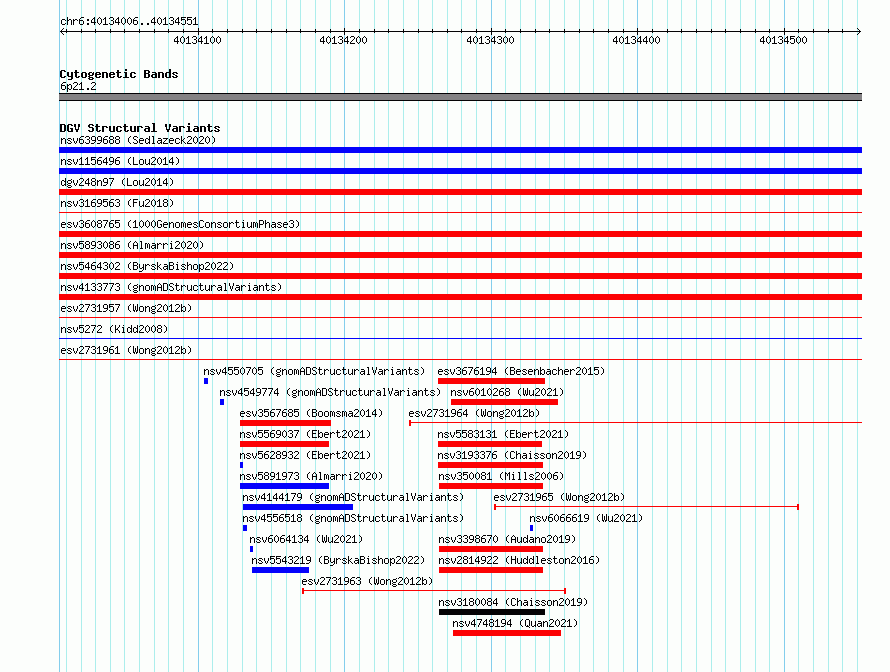Click the red bar under nsv6010268 (Wu2021)
Viewport: 890px width, 672px height.
504,402
